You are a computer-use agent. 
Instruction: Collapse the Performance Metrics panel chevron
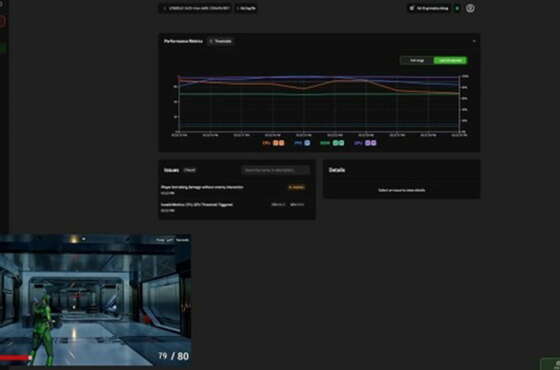click(x=474, y=41)
